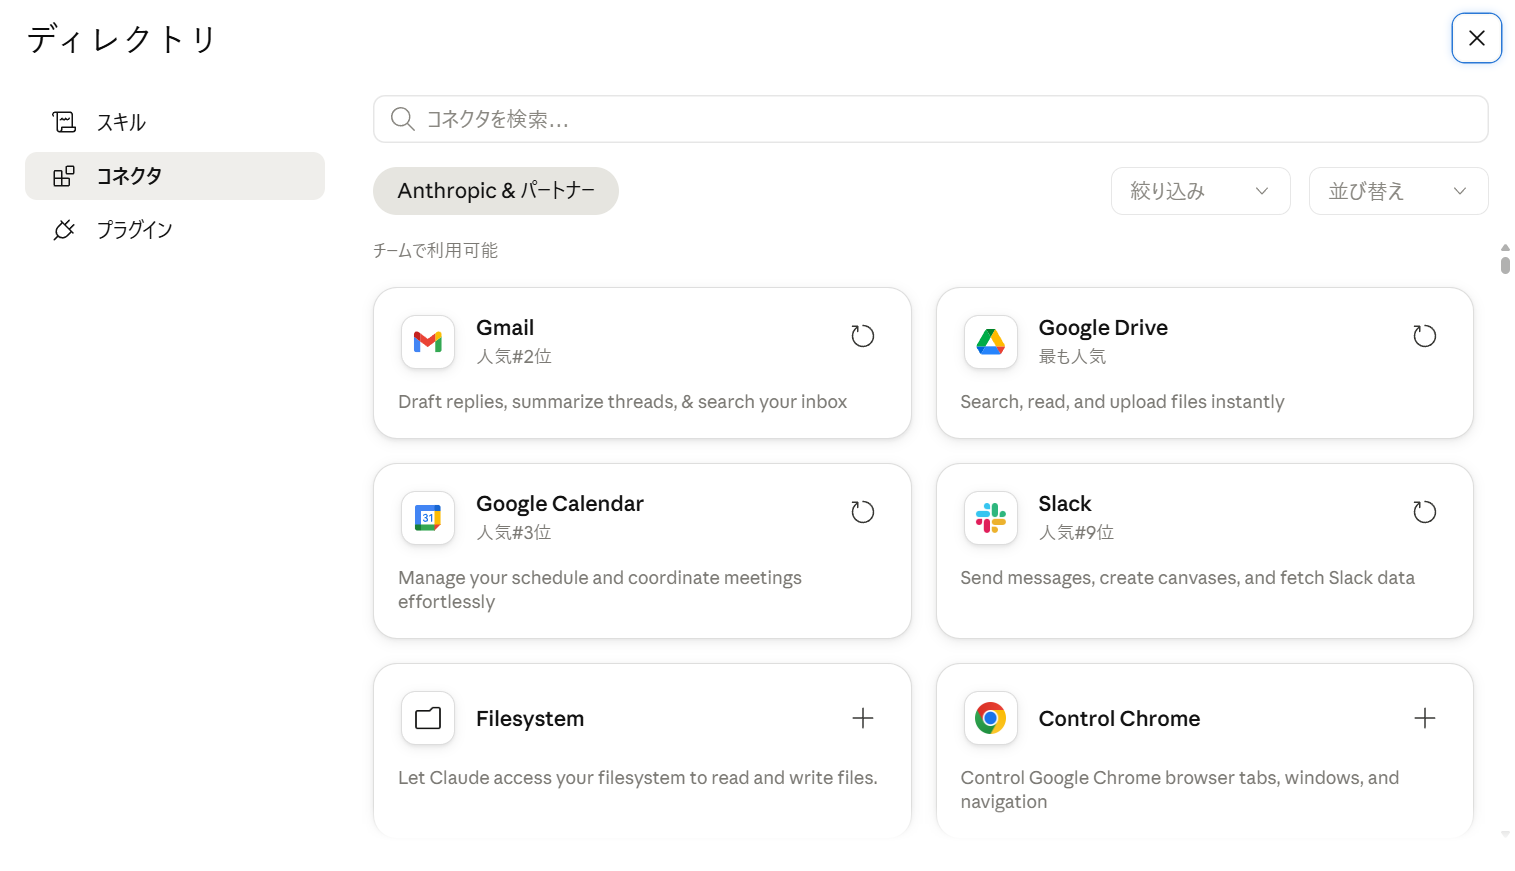Click the コネクタ sidebar icon
Screen dimensions: 1515x871
tap(64, 176)
